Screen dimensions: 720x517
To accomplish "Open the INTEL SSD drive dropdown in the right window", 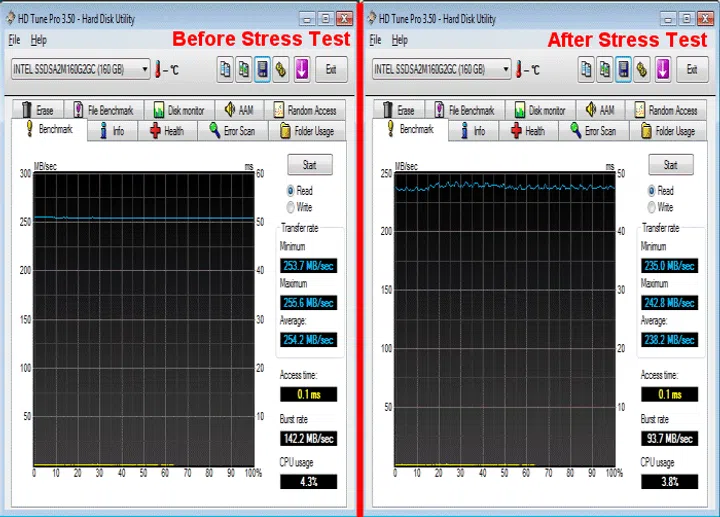I will tap(507, 69).
